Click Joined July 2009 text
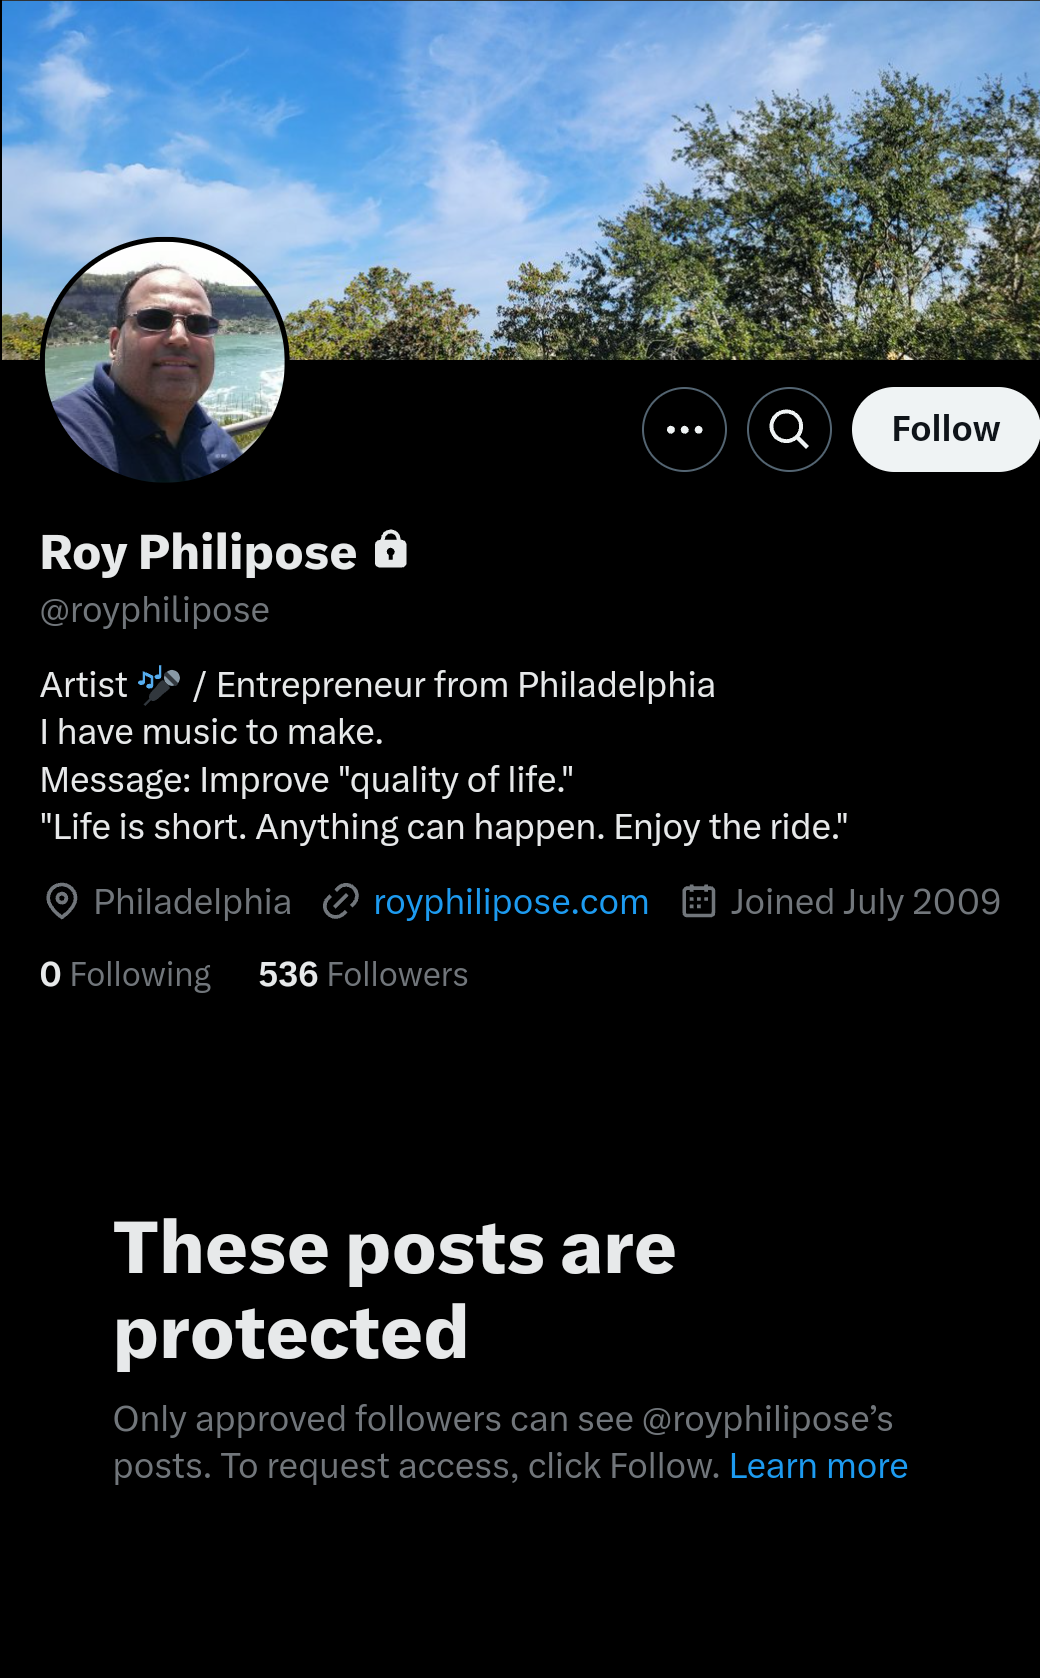Image resolution: width=1040 pixels, height=1678 pixels. (x=865, y=902)
